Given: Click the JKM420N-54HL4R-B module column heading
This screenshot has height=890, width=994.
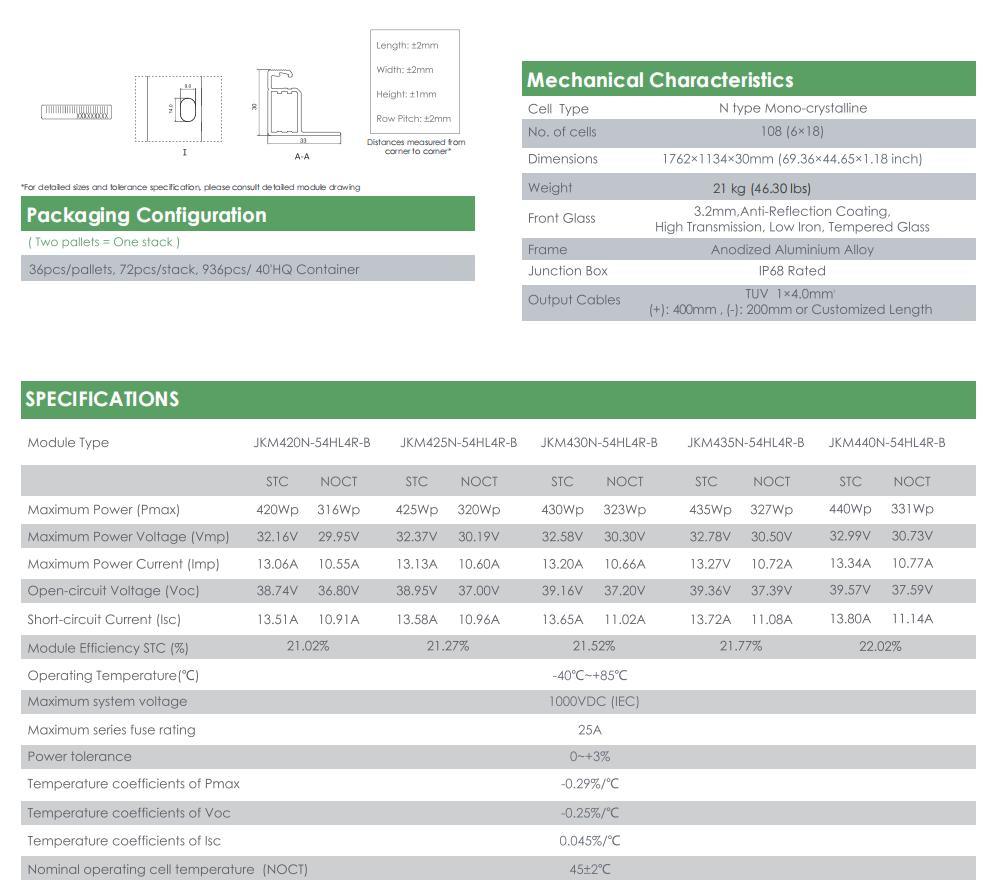Looking at the screenshot, I should coord(311,442).
